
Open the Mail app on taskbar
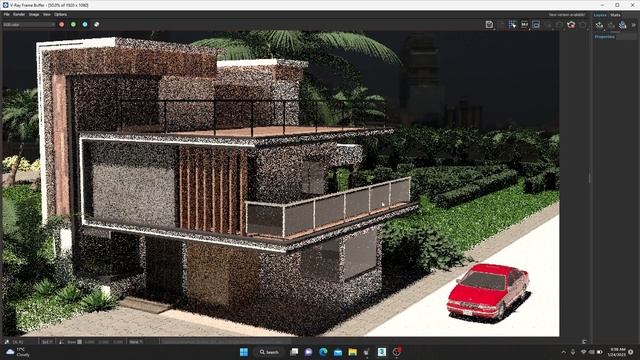point(338,352)
